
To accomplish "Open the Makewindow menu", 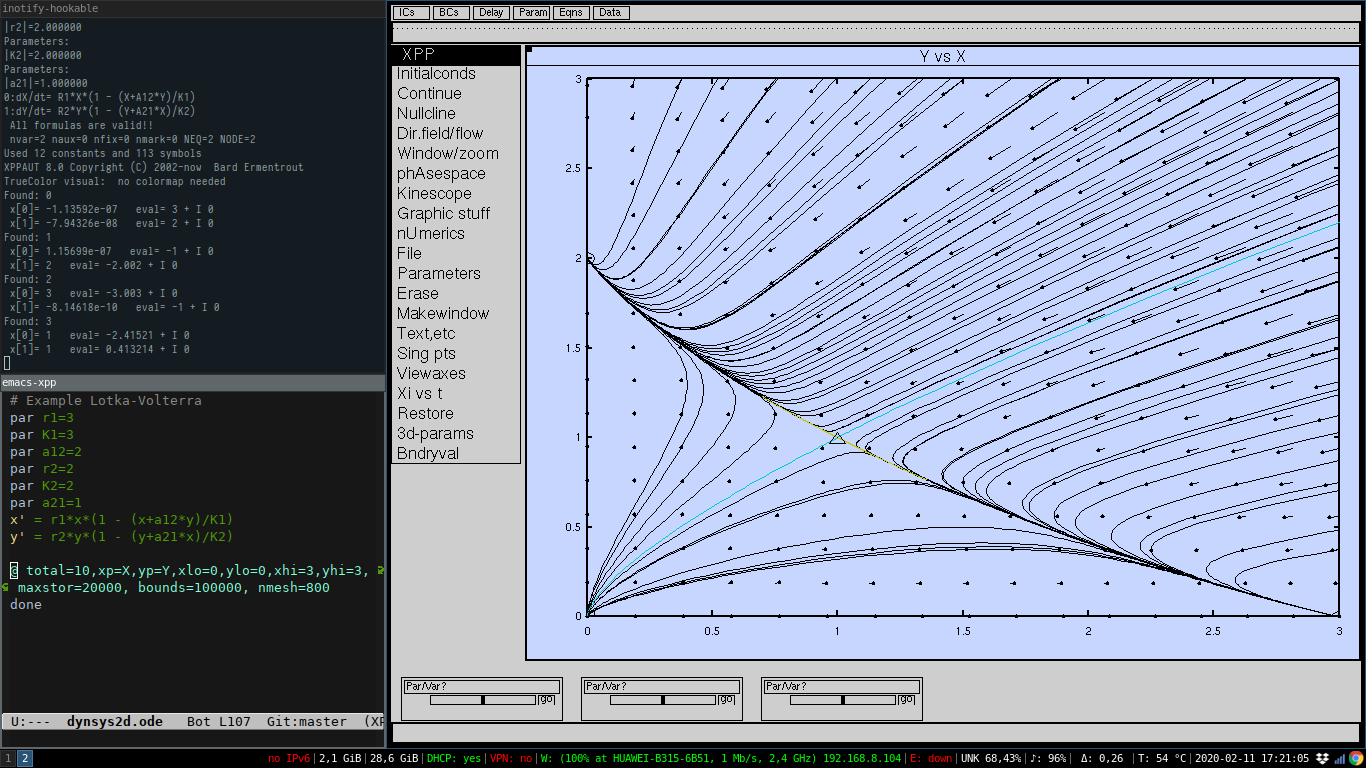I will 456,314.
